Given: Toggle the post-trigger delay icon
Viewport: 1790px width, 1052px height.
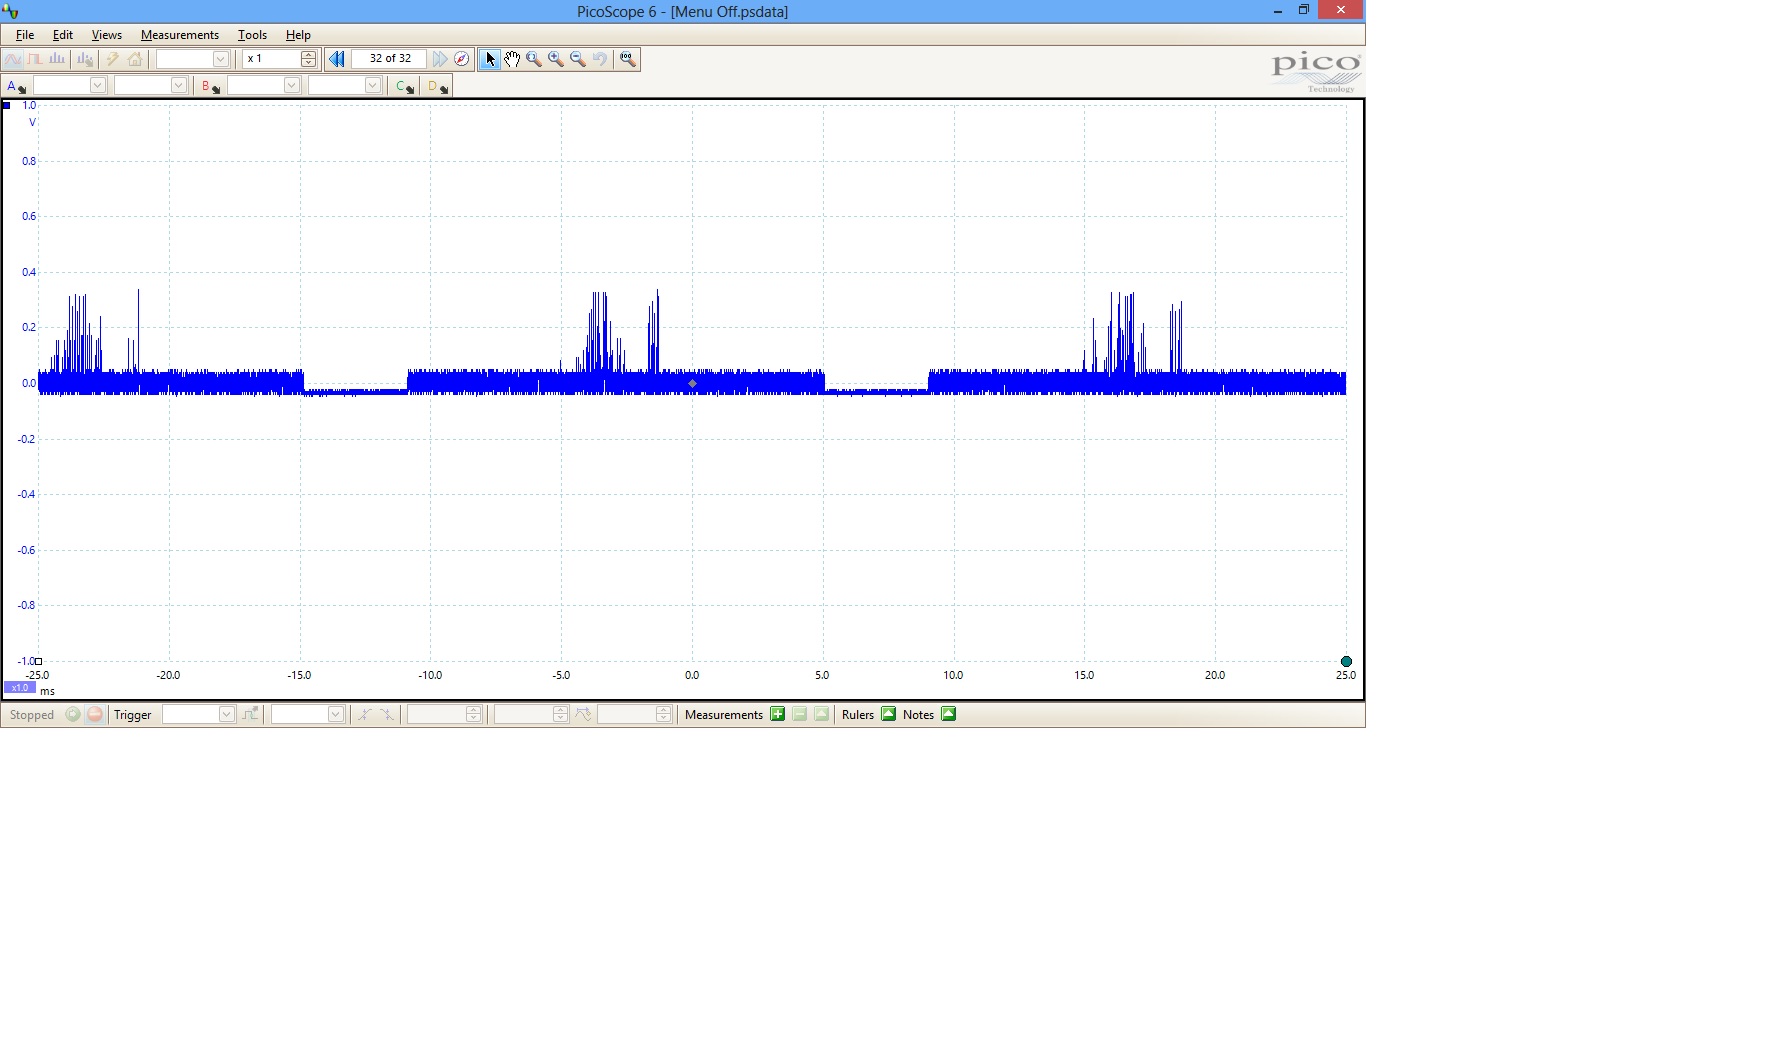Looking at the screenshot, I should tap(584, 714).
